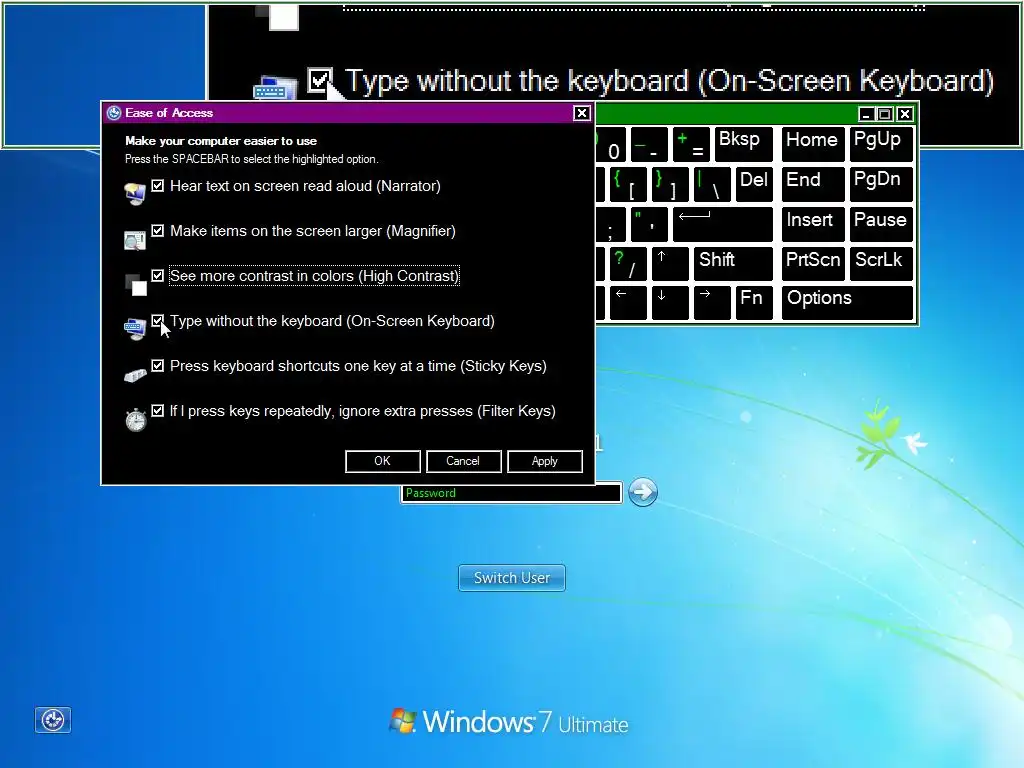Click the Switch User button
This screenshot has height=768, width=1024.
pos(512,578)
